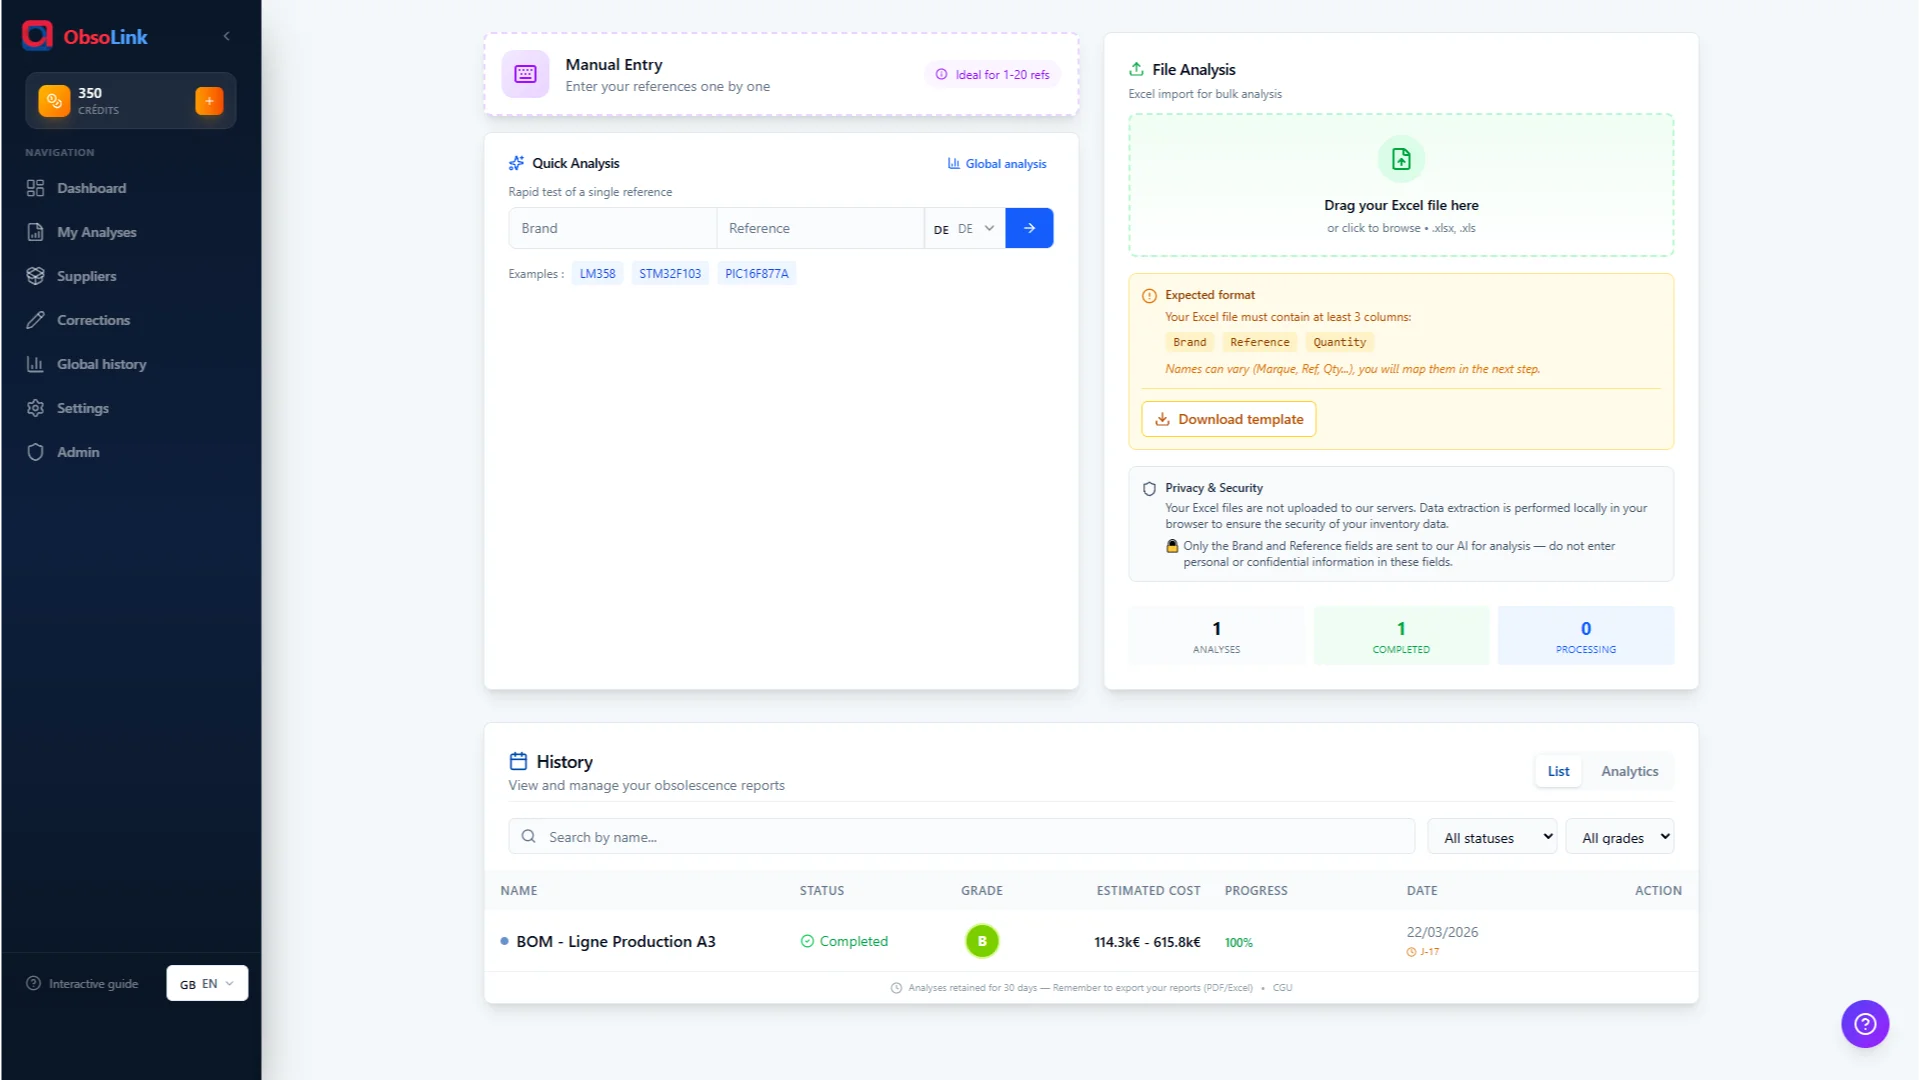
Task: Open the CGU link in footer
Action: click(1282, 988)
